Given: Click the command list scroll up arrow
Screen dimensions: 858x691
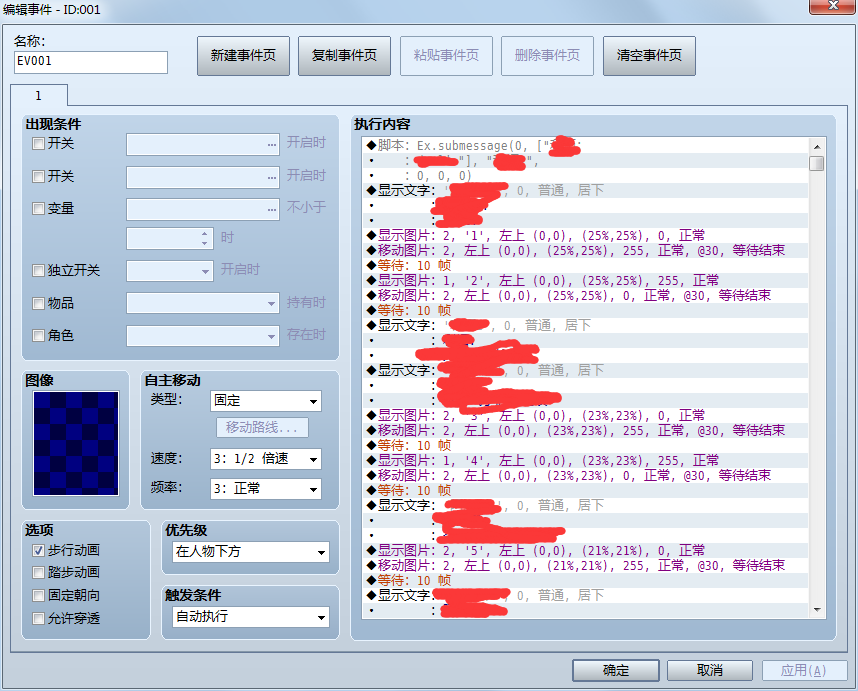Looking at the screenshot, I should [x=817, y=146].
